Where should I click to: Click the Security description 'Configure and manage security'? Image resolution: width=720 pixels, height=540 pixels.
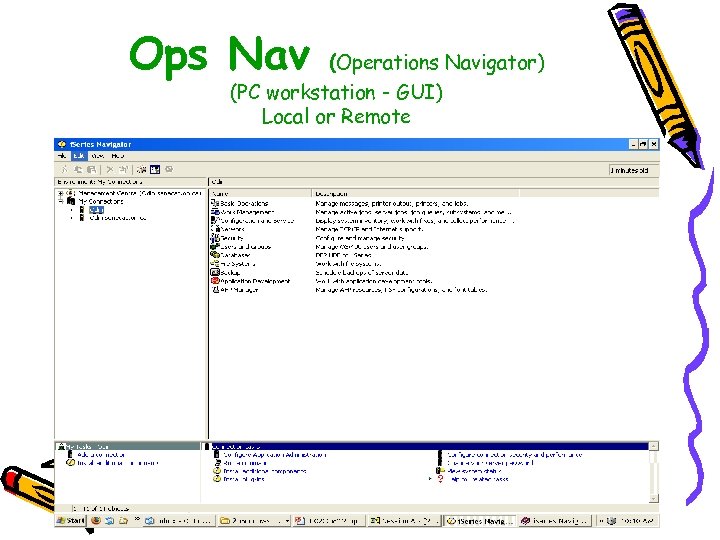tap(360, 238)
